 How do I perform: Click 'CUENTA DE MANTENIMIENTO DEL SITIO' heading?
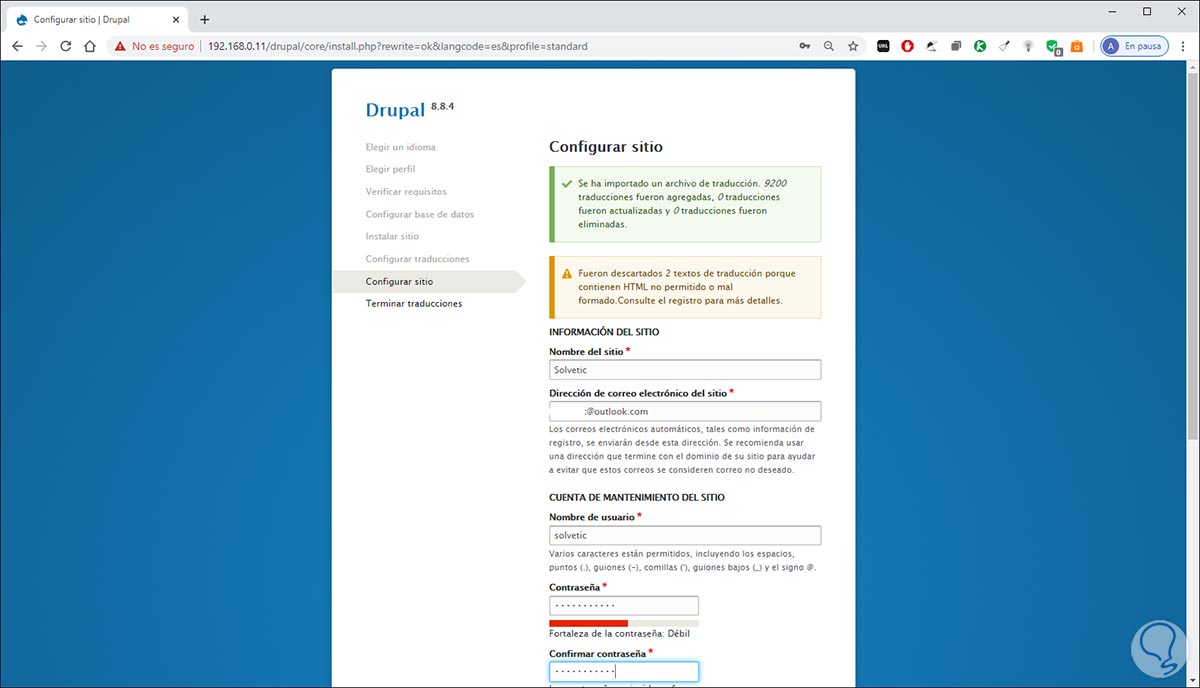[x=637, y=497]
